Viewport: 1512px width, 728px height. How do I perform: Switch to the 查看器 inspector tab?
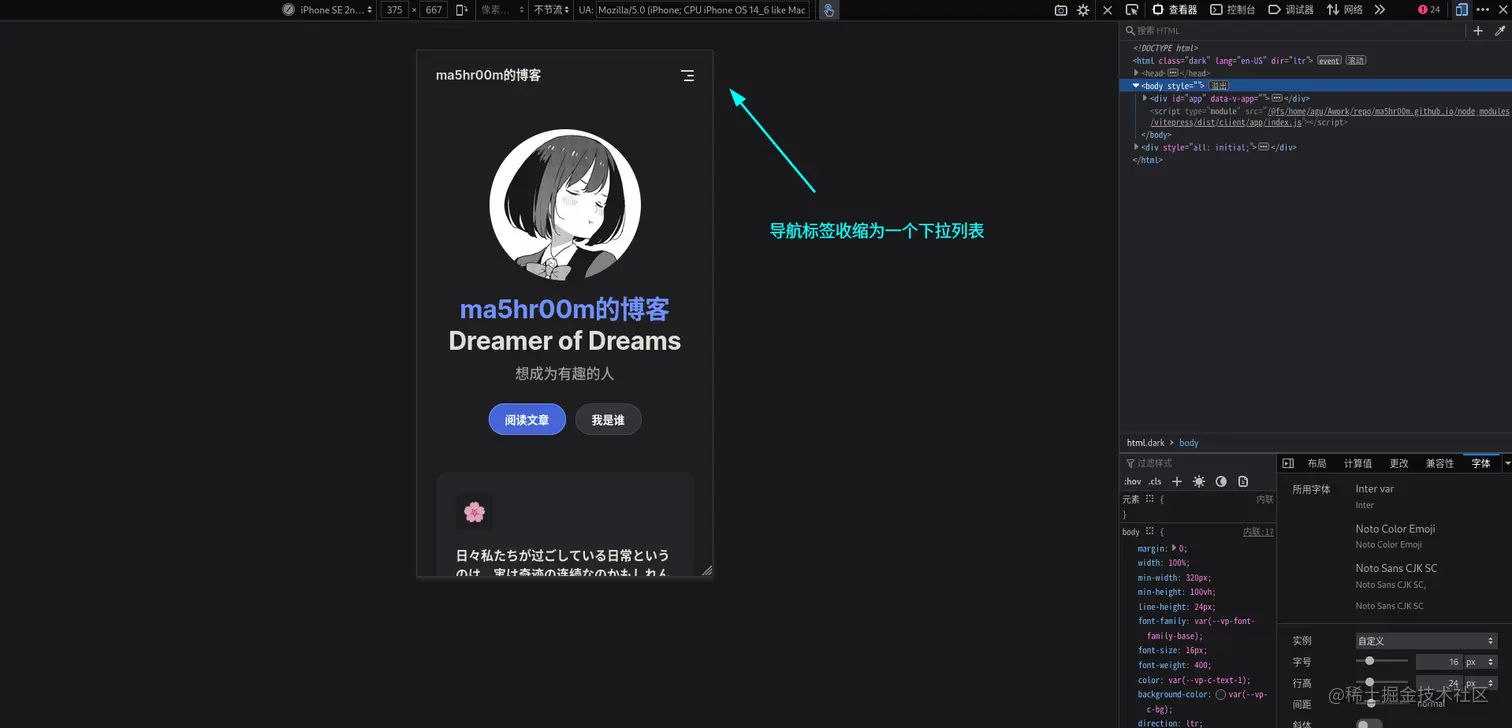click(1175, 9)
